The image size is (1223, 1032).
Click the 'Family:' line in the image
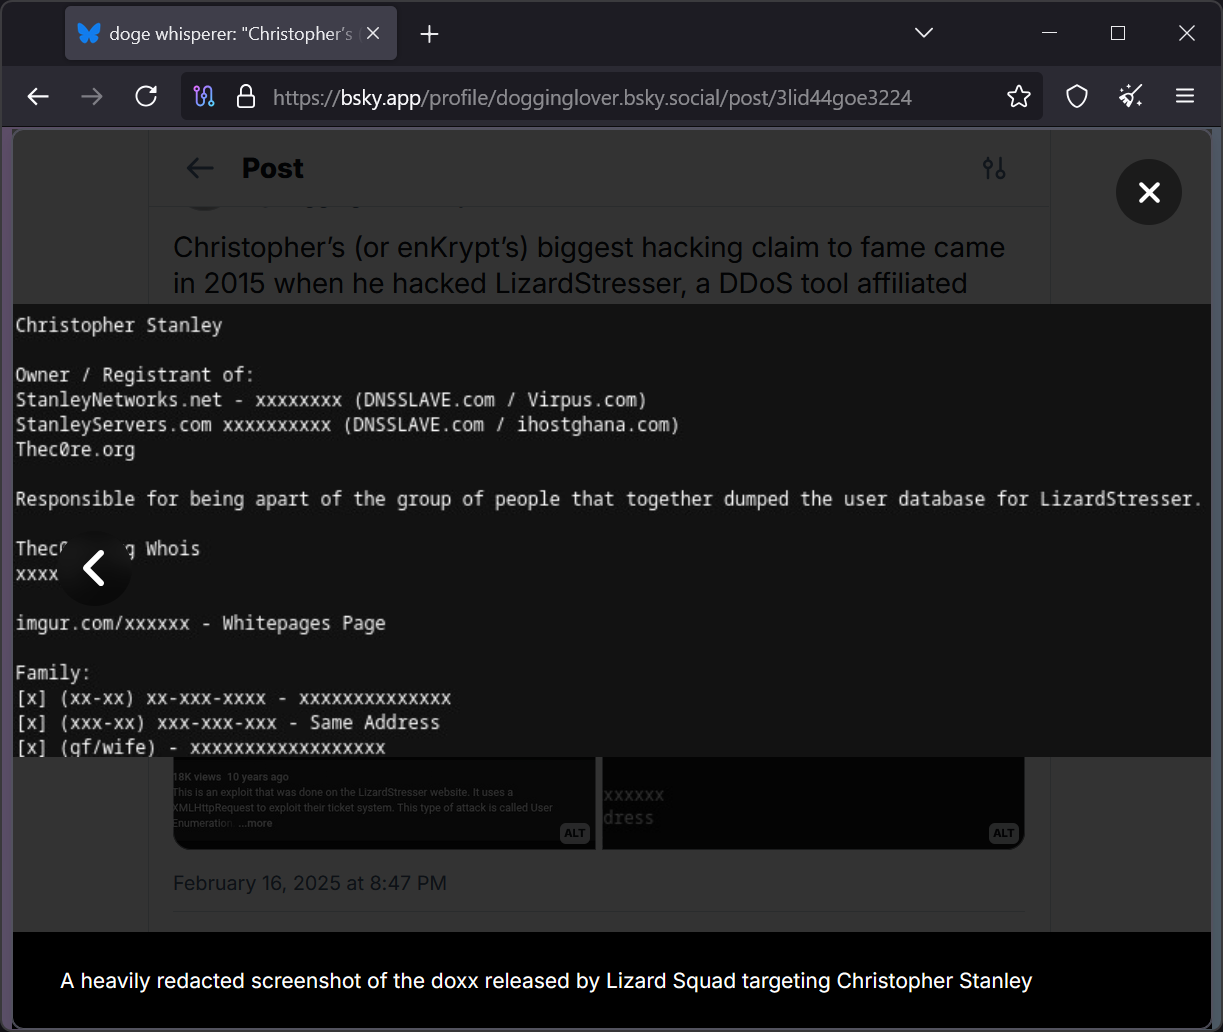coord(53,673)
